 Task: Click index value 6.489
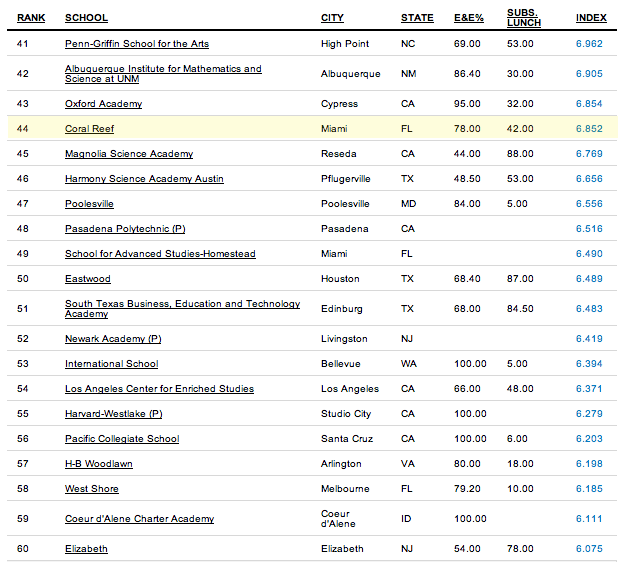[x=589, y=279]
